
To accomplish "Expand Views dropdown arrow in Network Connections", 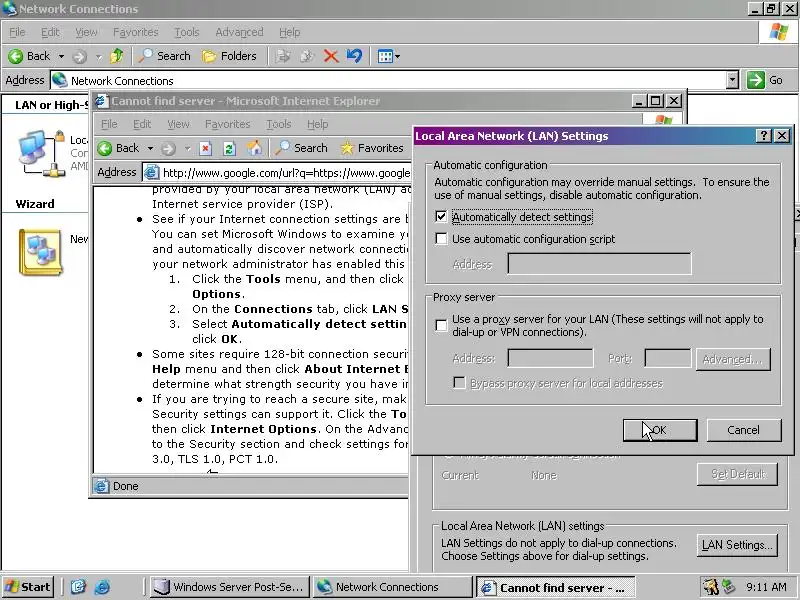I will tap(397, 56).
